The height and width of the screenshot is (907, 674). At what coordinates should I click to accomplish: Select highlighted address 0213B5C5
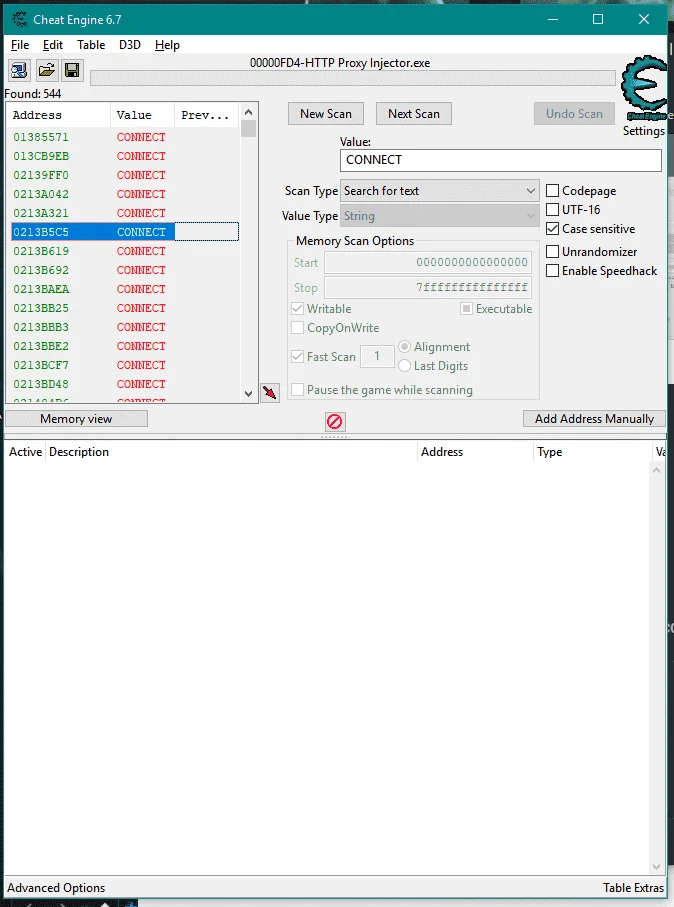(x=41, y=232)
